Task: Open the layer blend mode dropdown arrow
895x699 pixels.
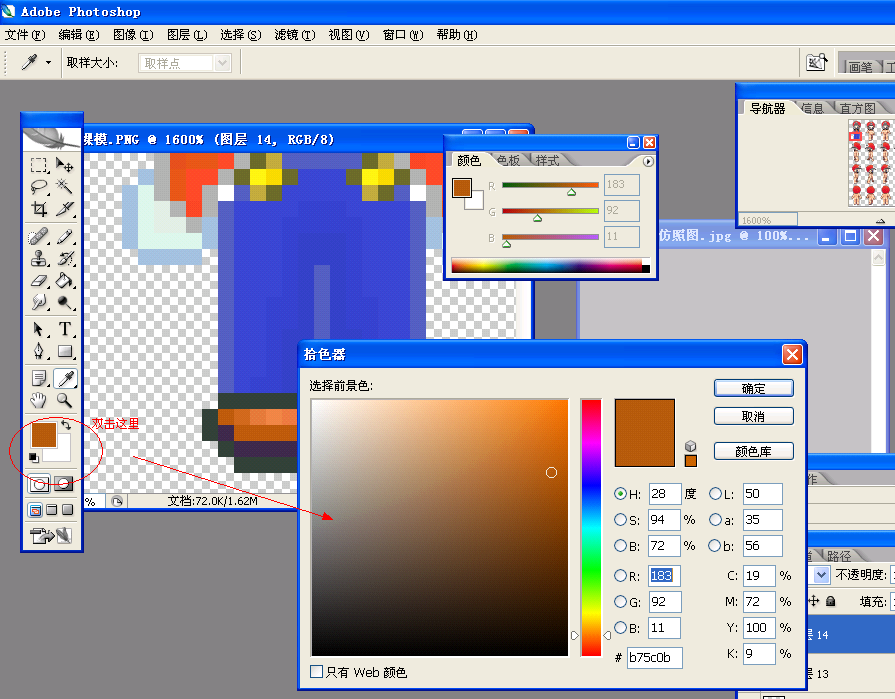Action: (821, 575)
